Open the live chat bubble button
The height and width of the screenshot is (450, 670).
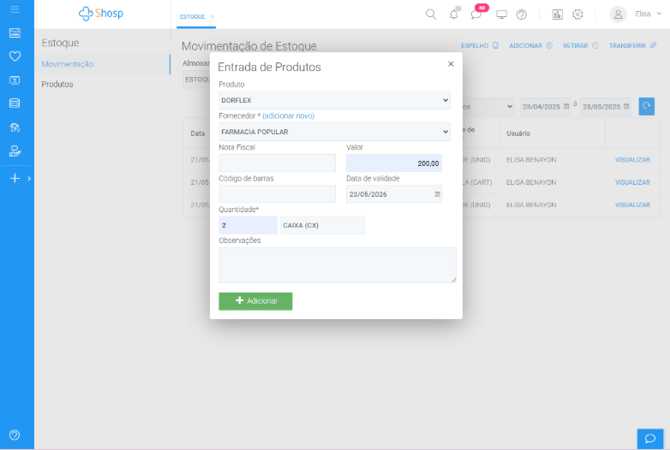click(x=650, y=438)
